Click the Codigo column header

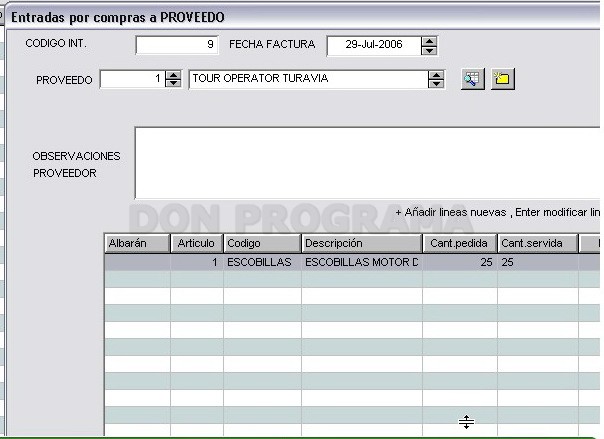262,243
